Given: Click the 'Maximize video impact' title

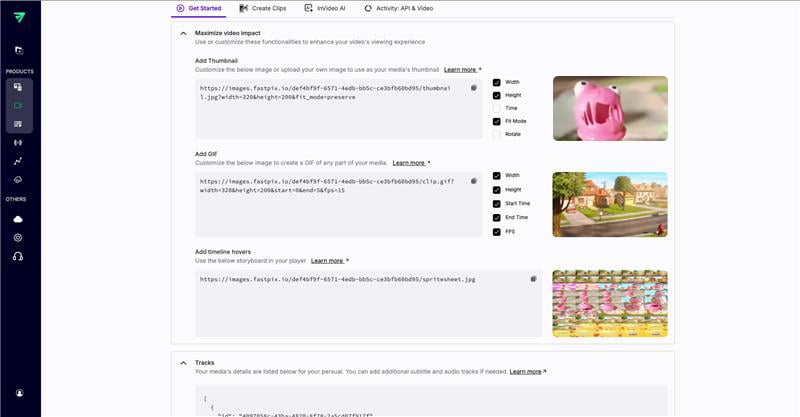Looking at the screenshot, I should [228, 33].
